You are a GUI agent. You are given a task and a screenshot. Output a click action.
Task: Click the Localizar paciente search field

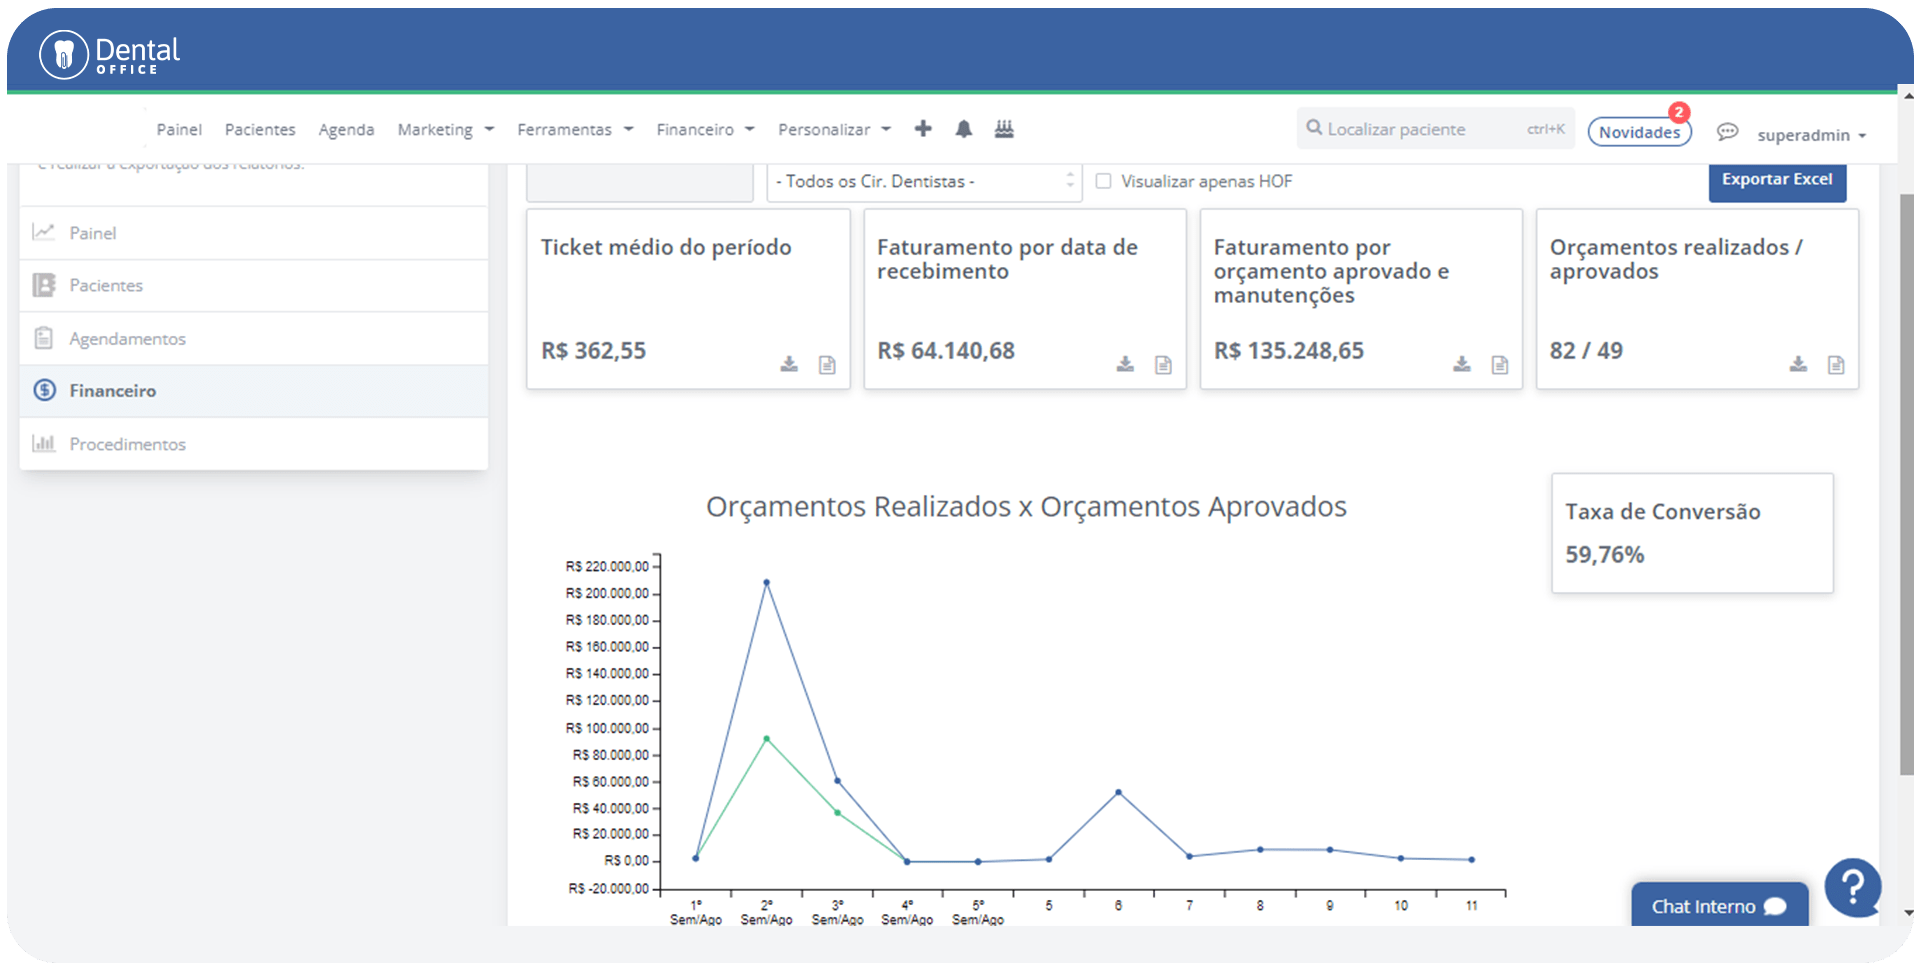pos(1435,128)
